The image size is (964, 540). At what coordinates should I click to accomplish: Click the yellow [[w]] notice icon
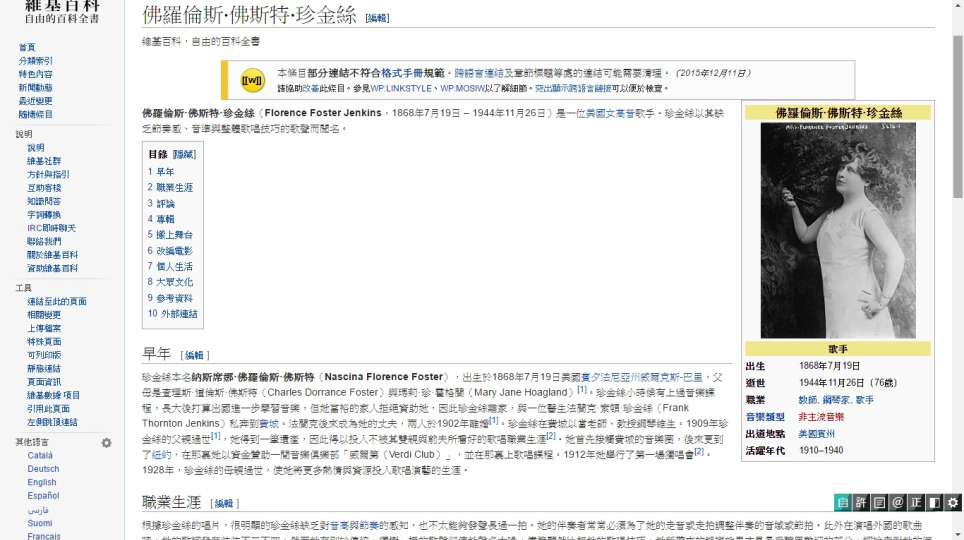[251, 80]
